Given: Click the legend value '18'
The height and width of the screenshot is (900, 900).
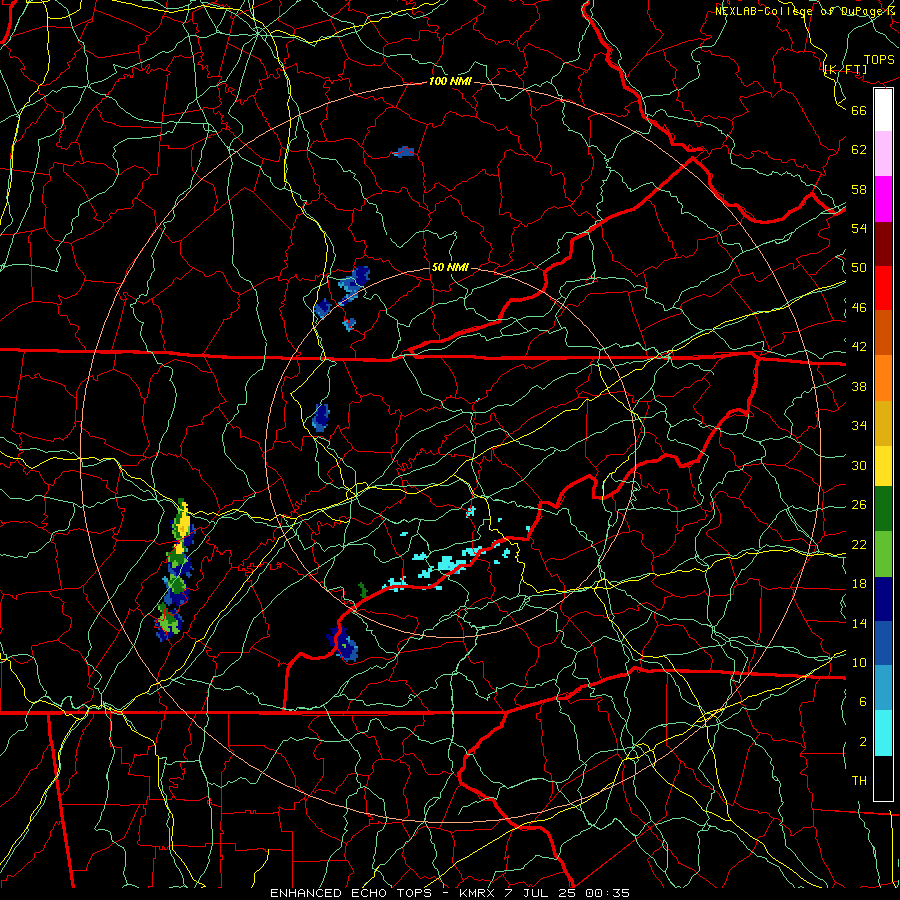Looking at the screenshot, I should (x=859, y=584).
